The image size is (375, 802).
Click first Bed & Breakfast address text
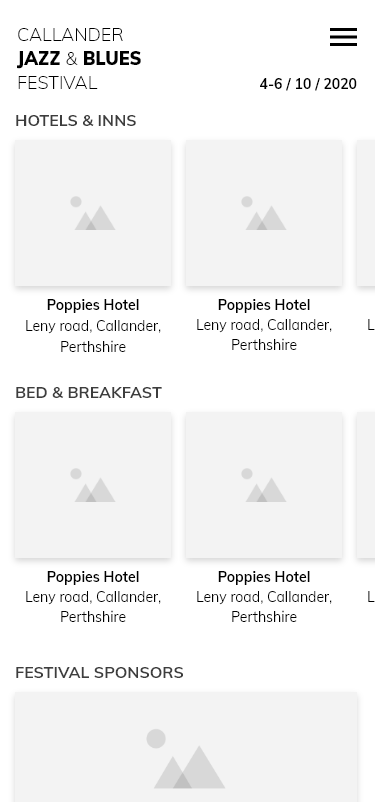[93, 607]
